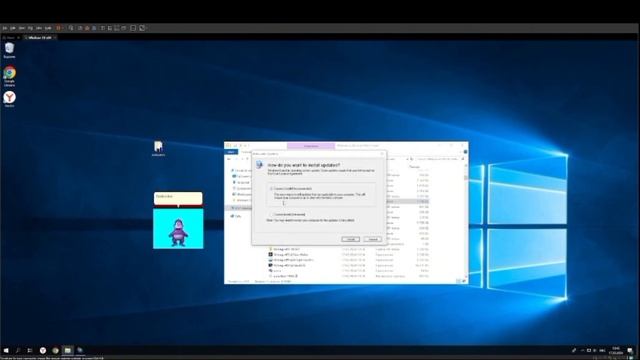Switch Explorer to details view
Screen dimensions: 640x360
pos(458,281)
